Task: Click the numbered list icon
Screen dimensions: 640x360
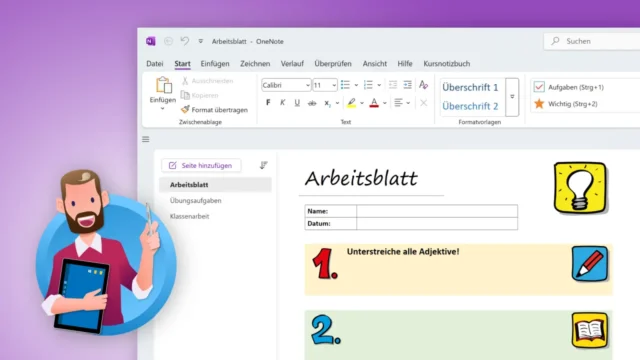Action: 368,85
